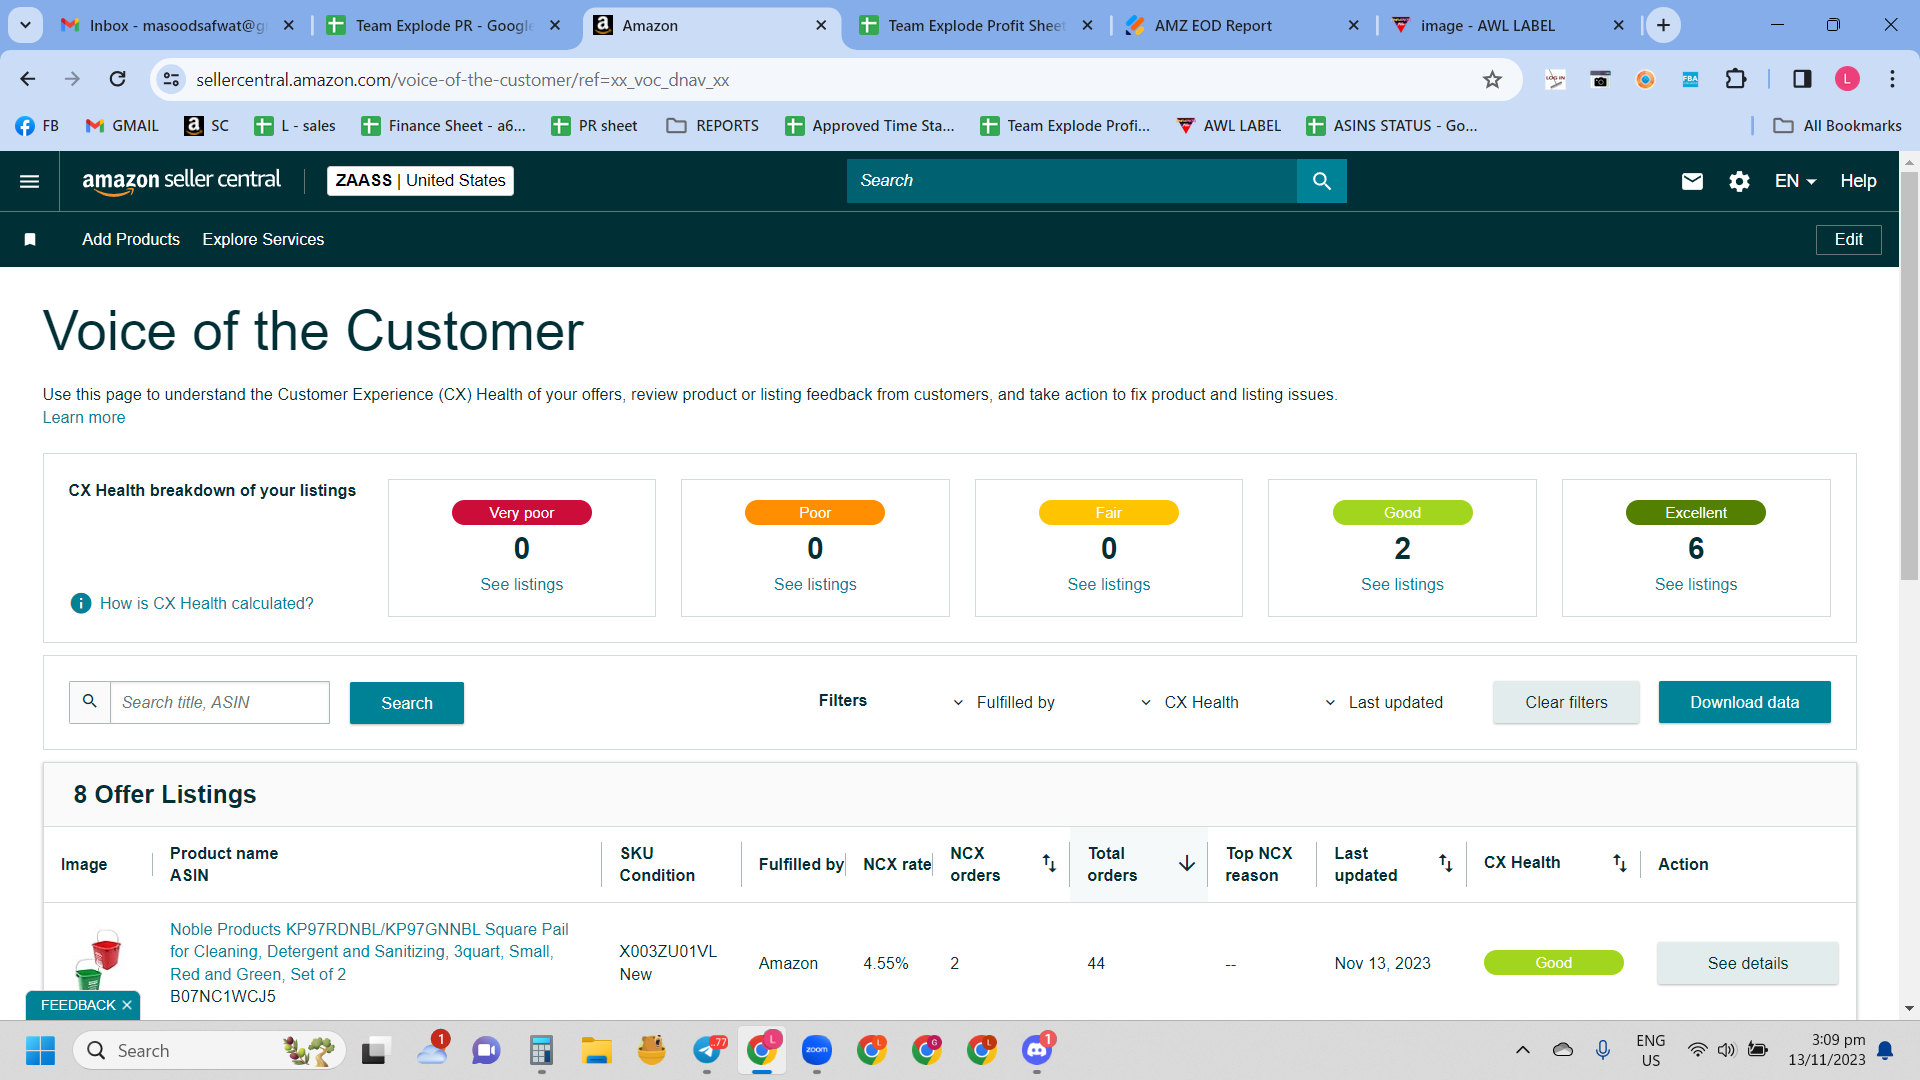Open Discord from the taskbar
This screenshot has height=1080, width=1920.
coord(1037,1051)
